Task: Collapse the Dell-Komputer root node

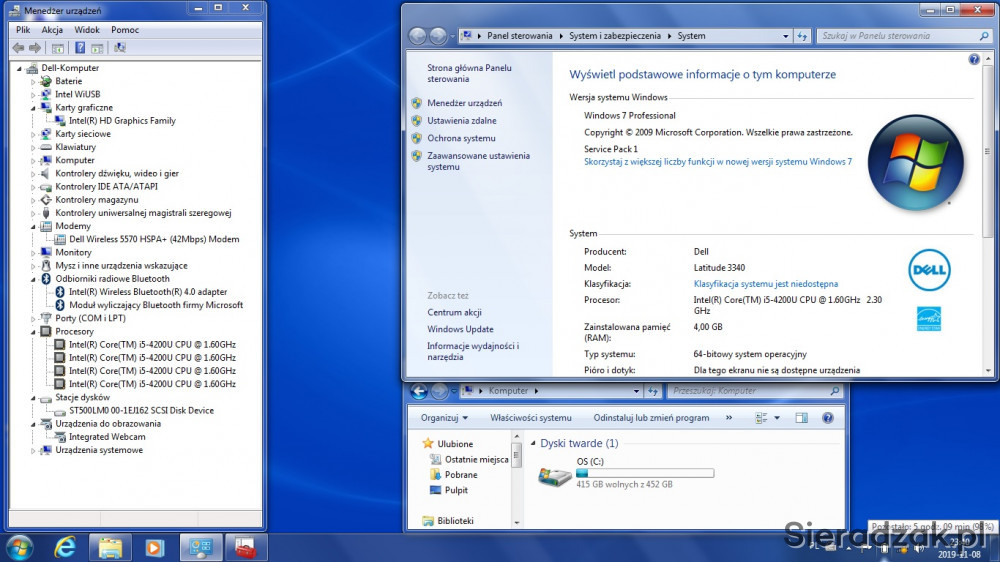Action: tap(19, 68)
